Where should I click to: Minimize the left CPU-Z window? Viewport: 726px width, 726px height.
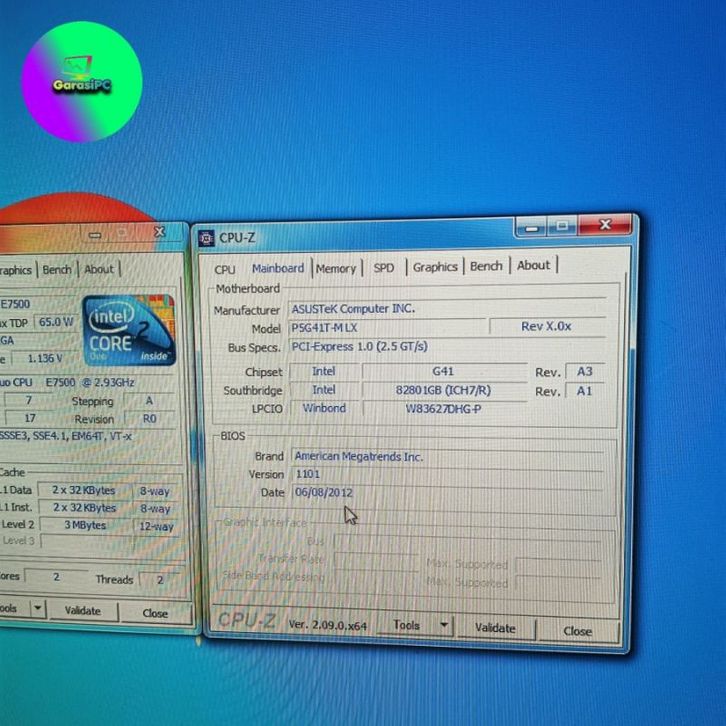[95, 235]
